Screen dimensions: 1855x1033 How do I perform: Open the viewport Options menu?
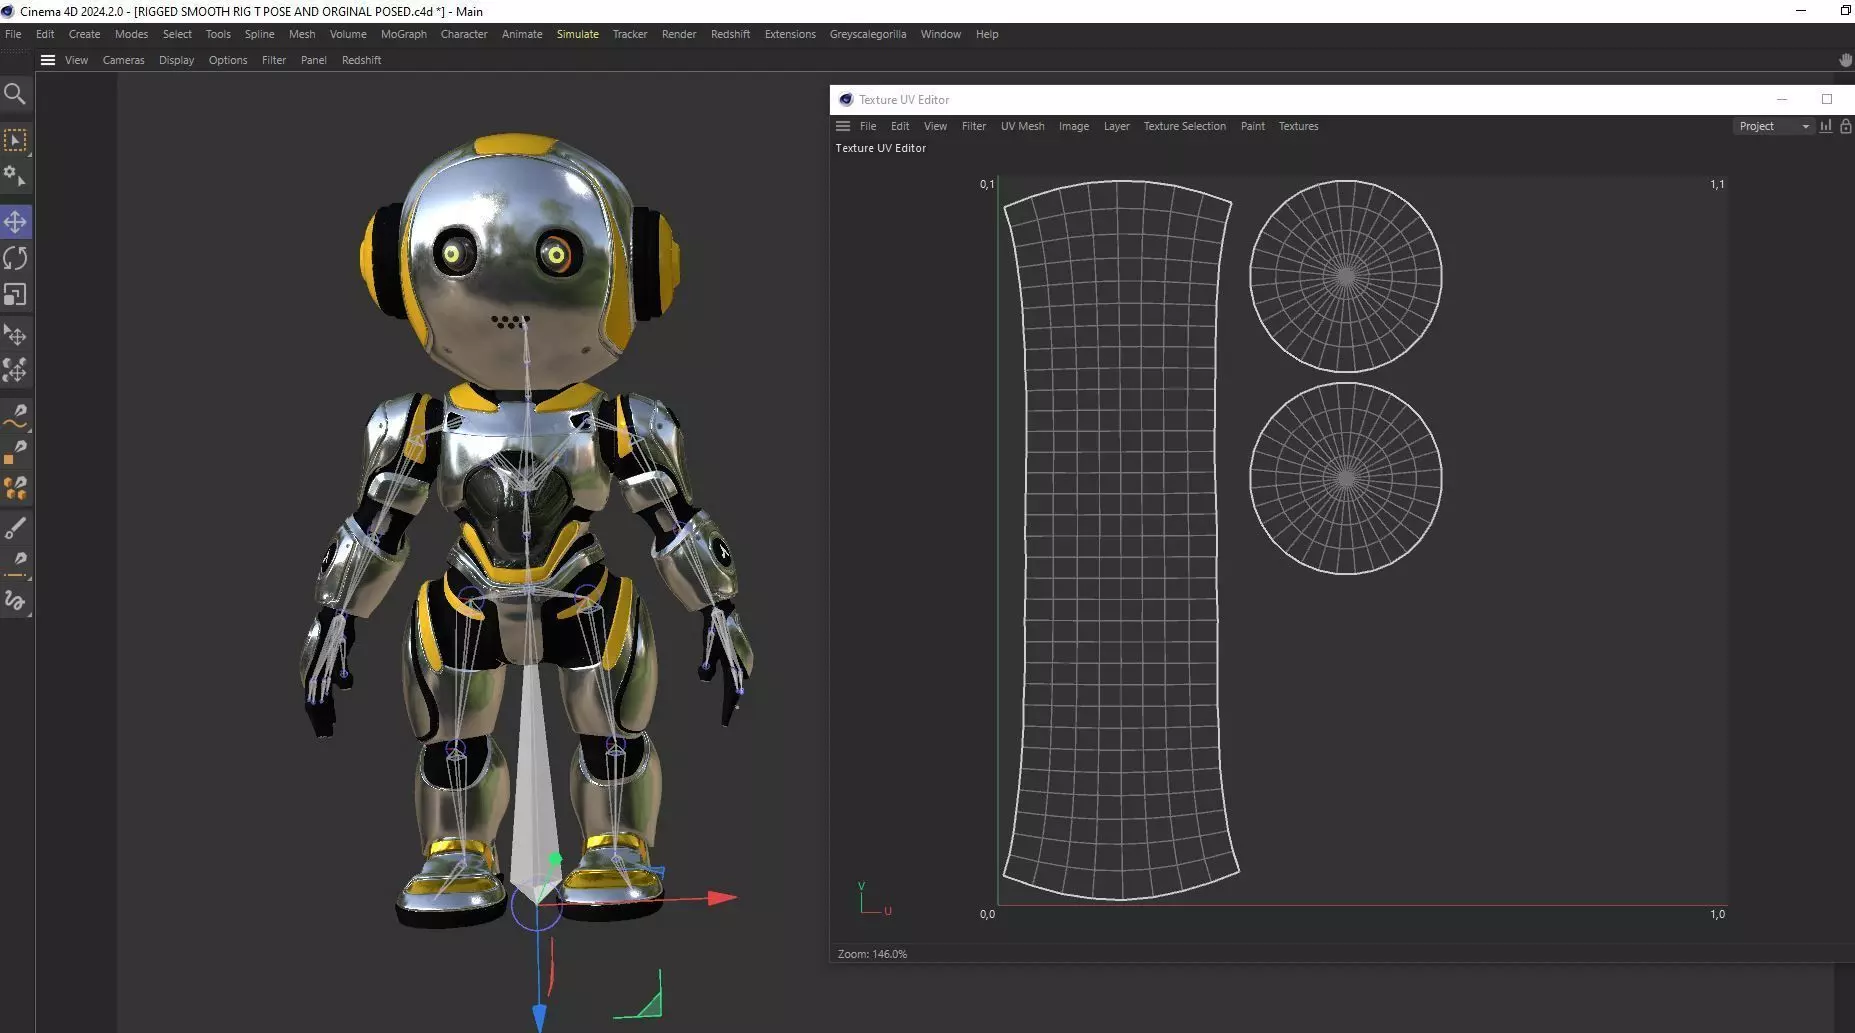click(x=228, y=60)
